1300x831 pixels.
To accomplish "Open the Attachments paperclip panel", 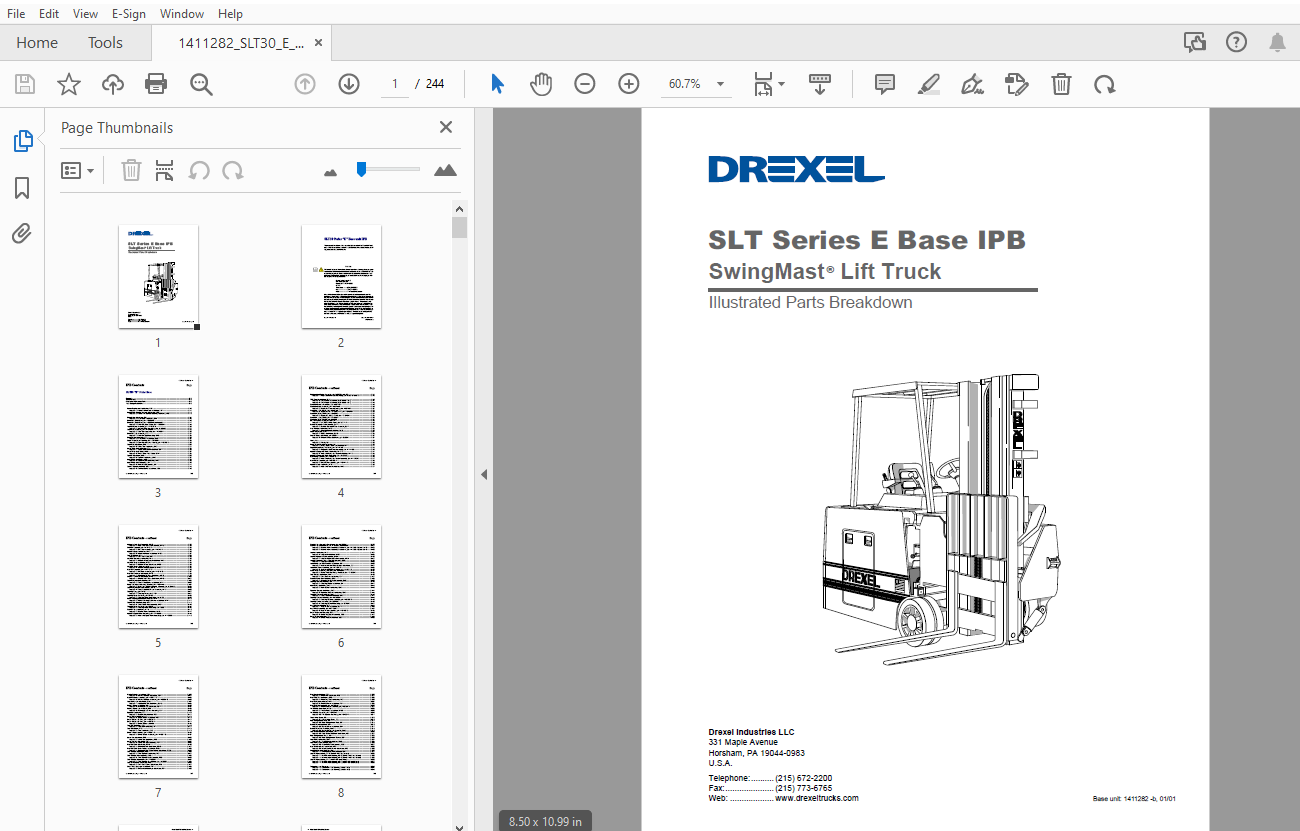I will (22, 234).
